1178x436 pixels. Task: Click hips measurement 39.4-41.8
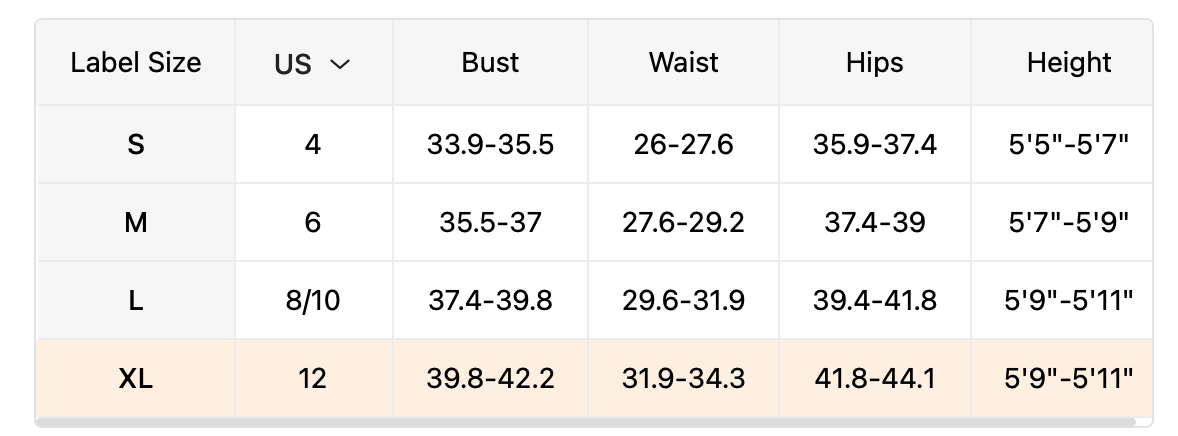[874, 300]
